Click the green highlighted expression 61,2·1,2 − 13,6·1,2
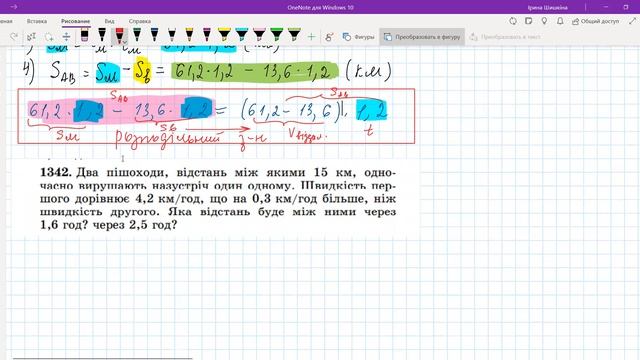 coord(254,71)
